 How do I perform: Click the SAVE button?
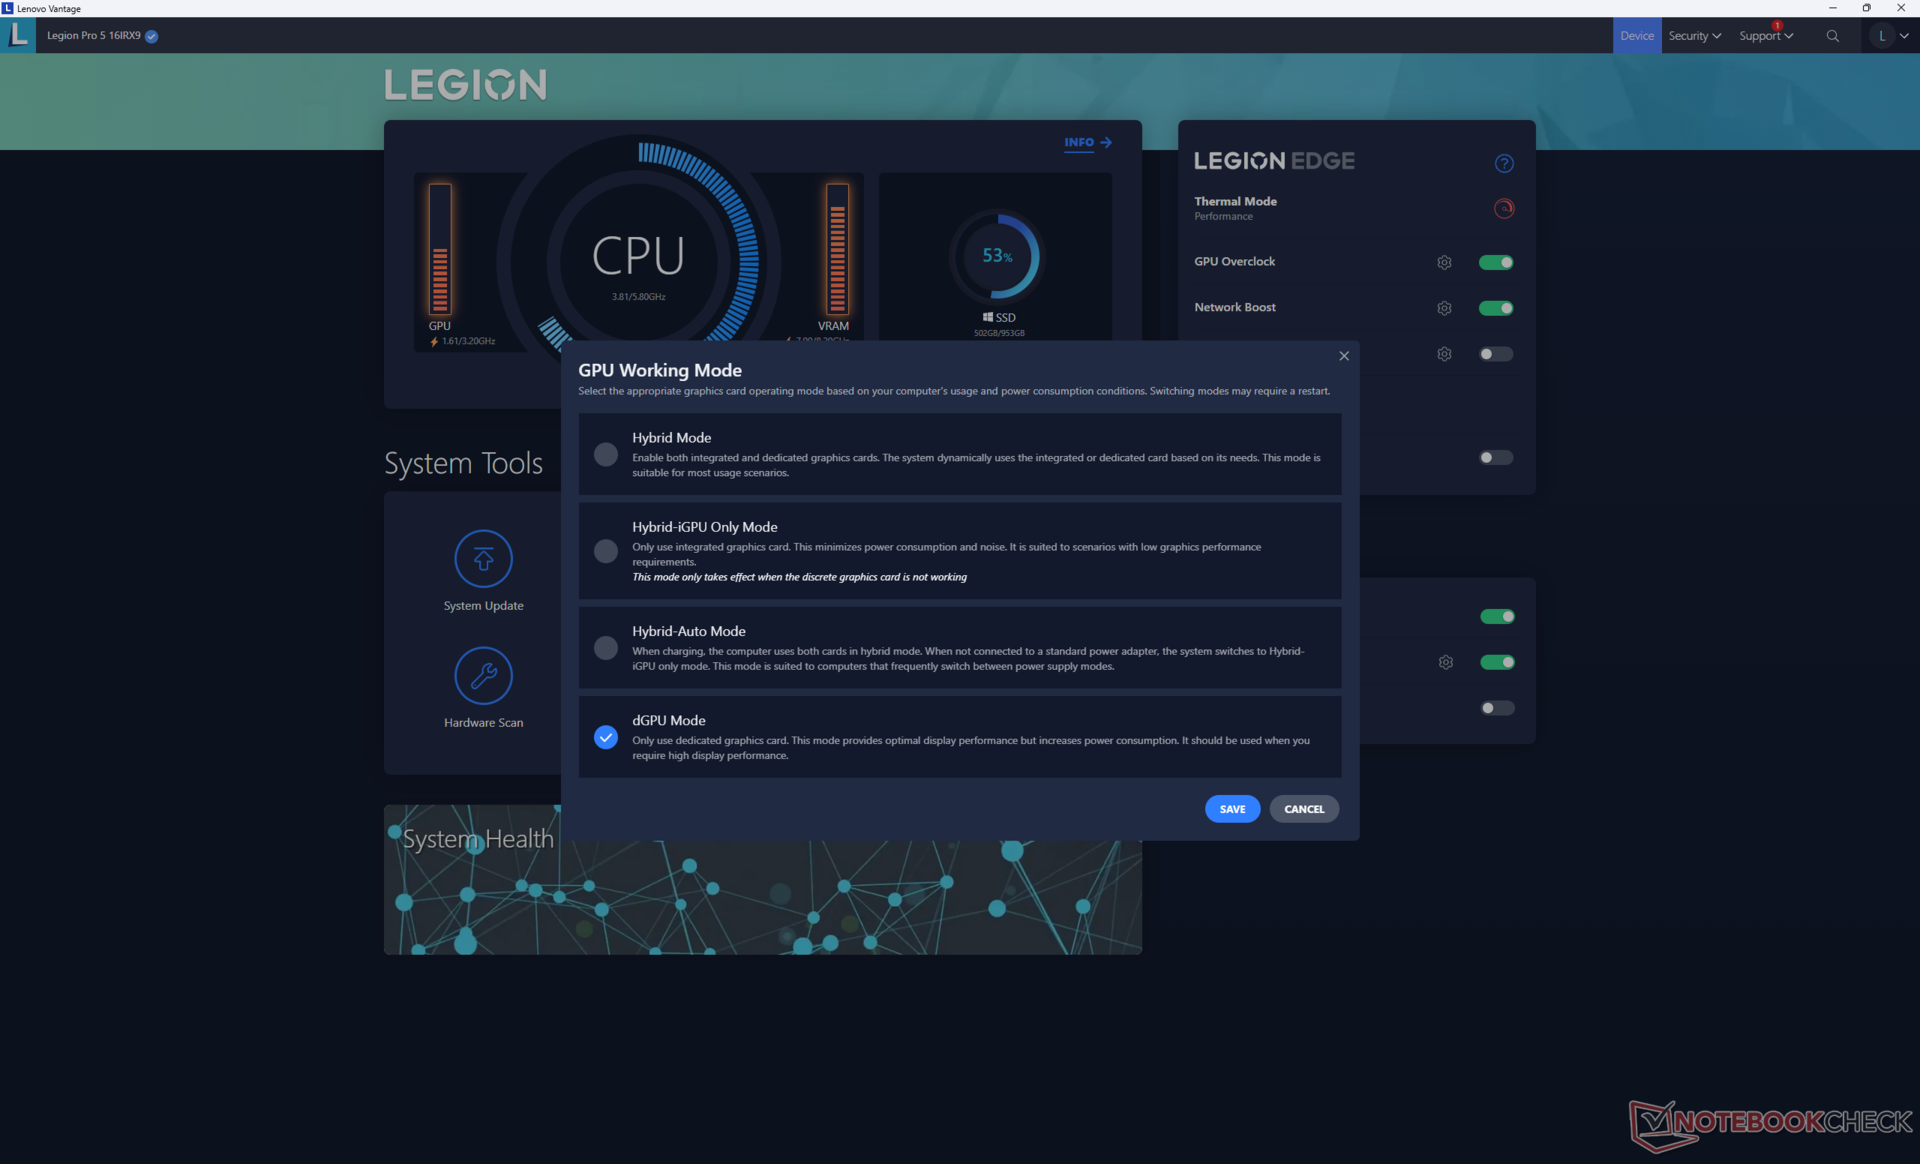pyautogui.click(x=1231, y=809)
